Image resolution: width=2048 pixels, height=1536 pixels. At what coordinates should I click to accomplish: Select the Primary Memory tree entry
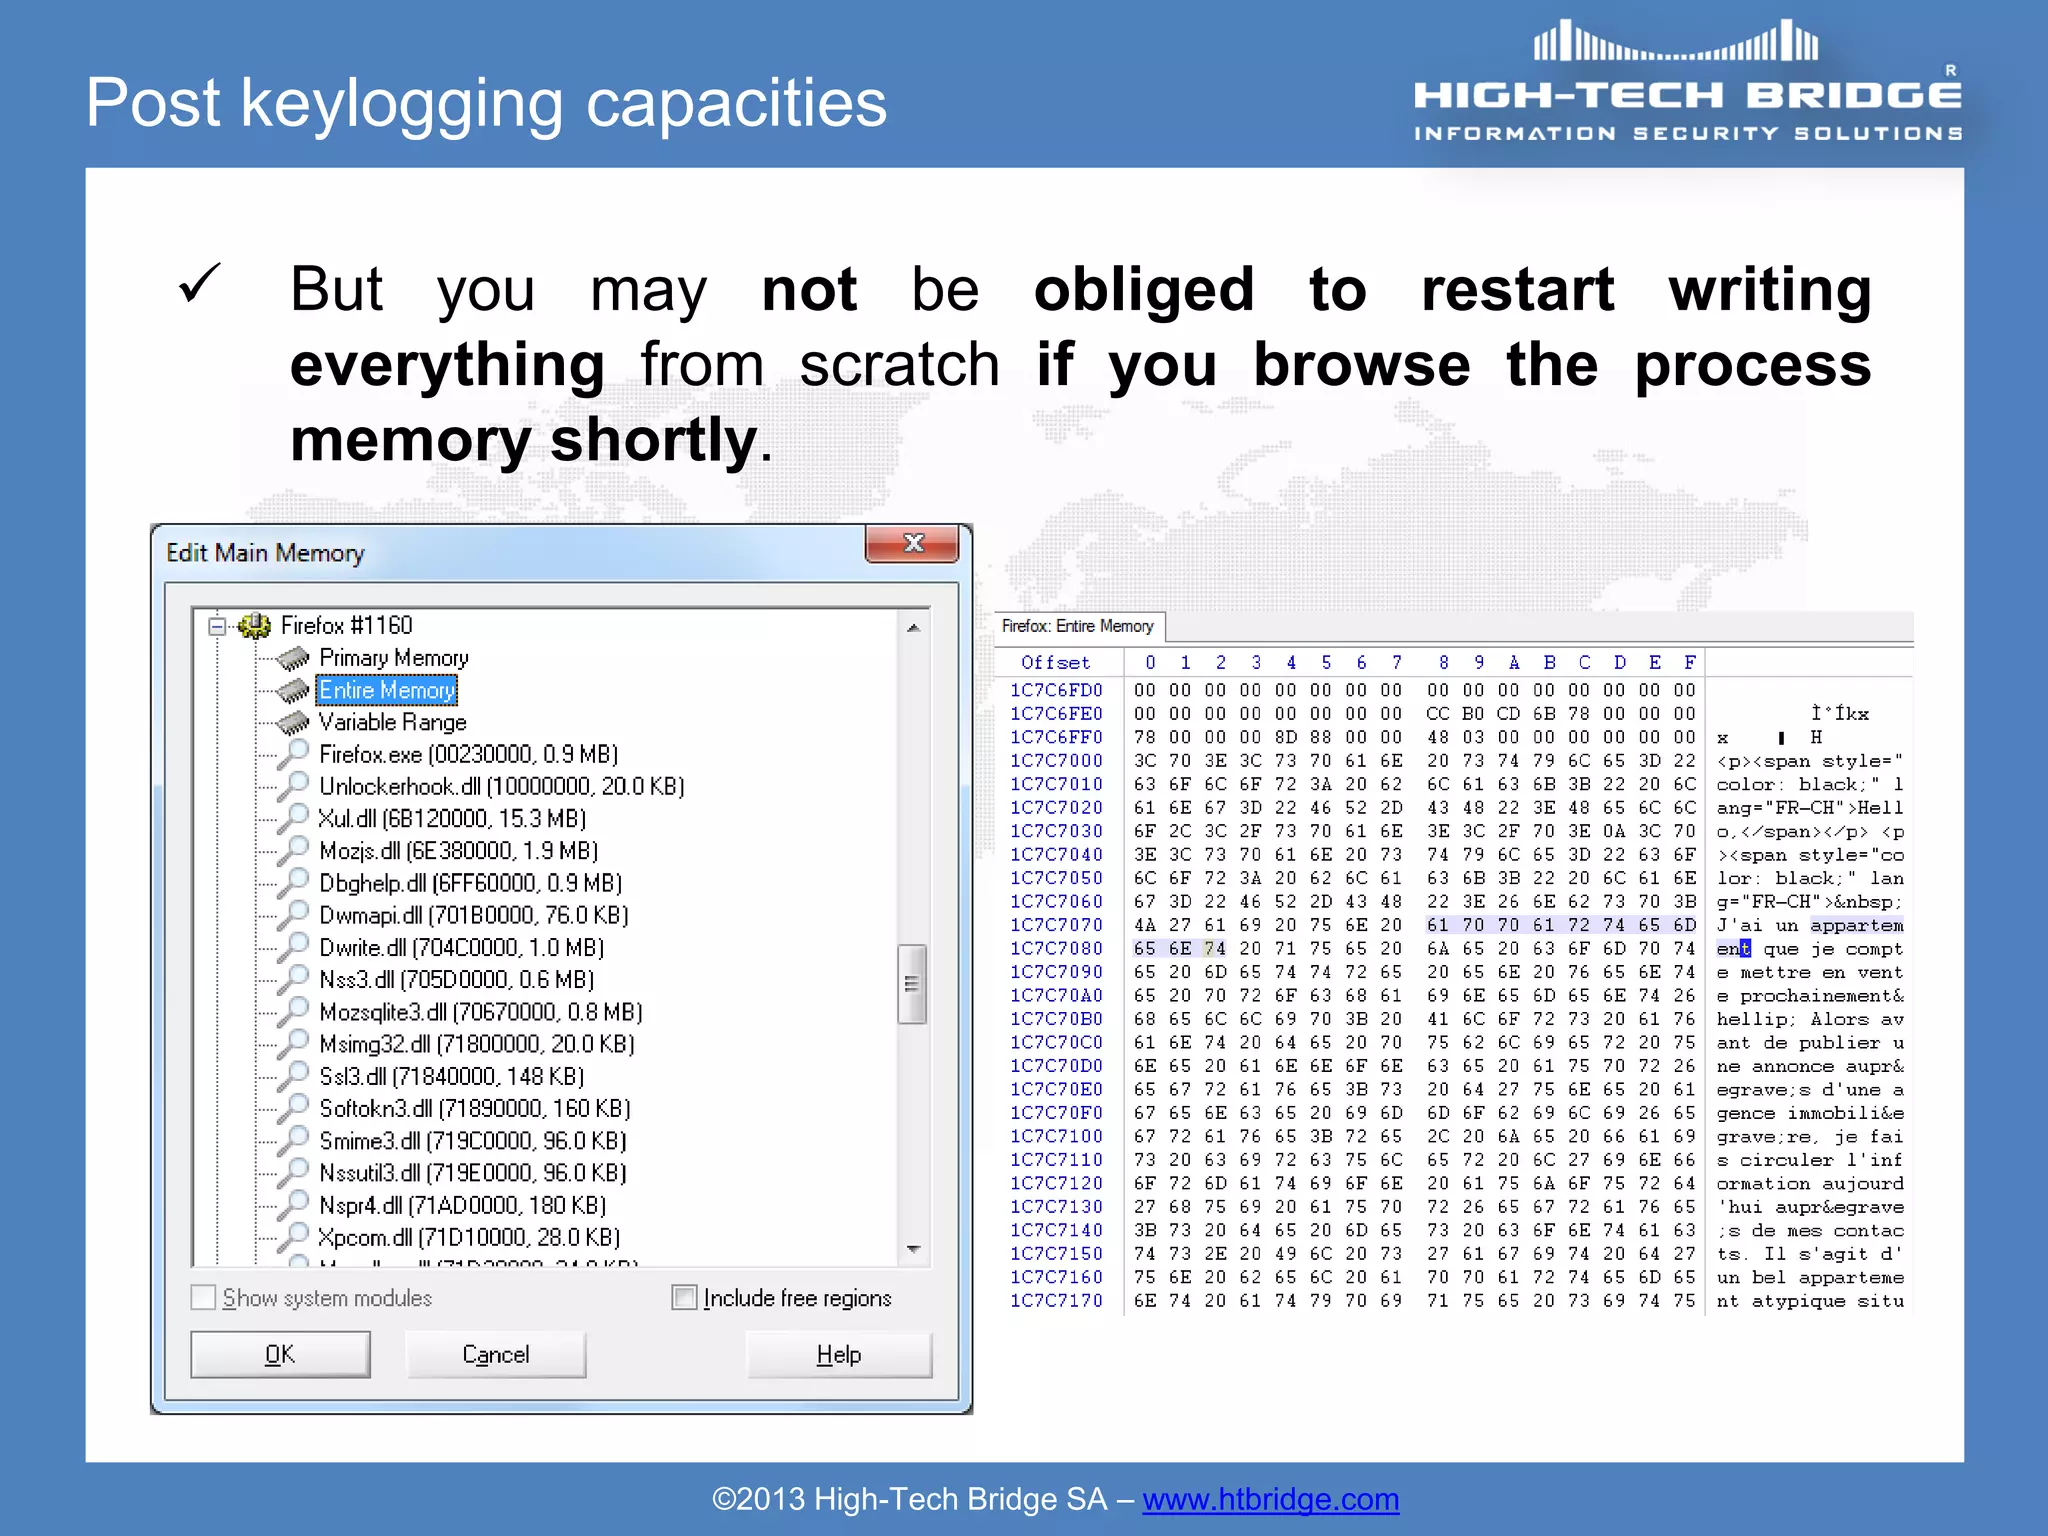394,658
